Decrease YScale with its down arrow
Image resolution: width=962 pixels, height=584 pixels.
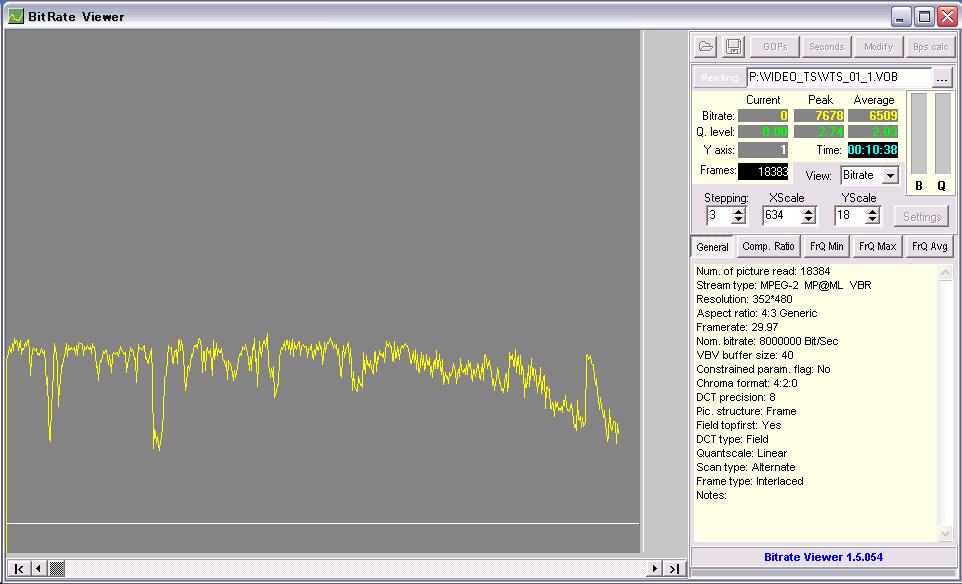tap(873, 220)
